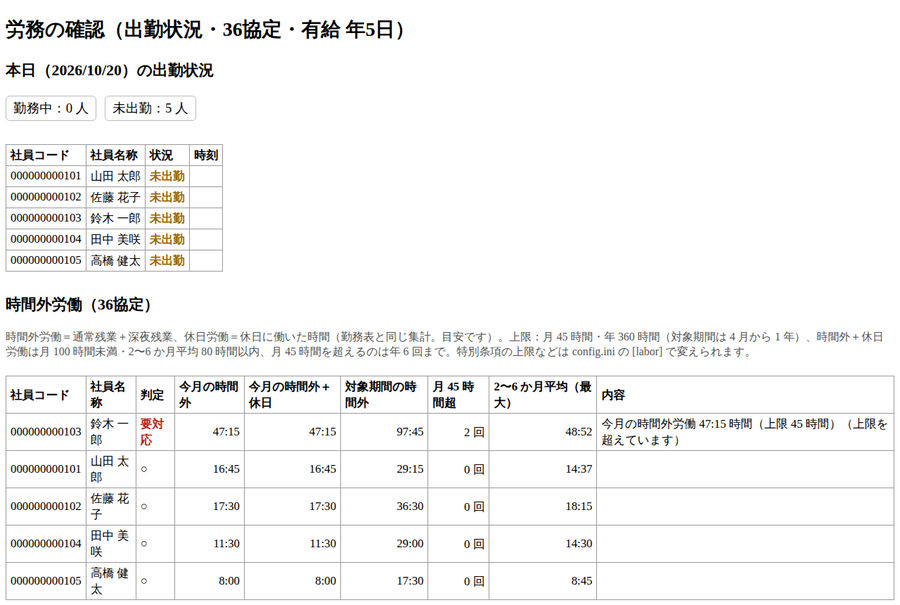Click 田中 美咲 in the attendance table

coord(115,239)
